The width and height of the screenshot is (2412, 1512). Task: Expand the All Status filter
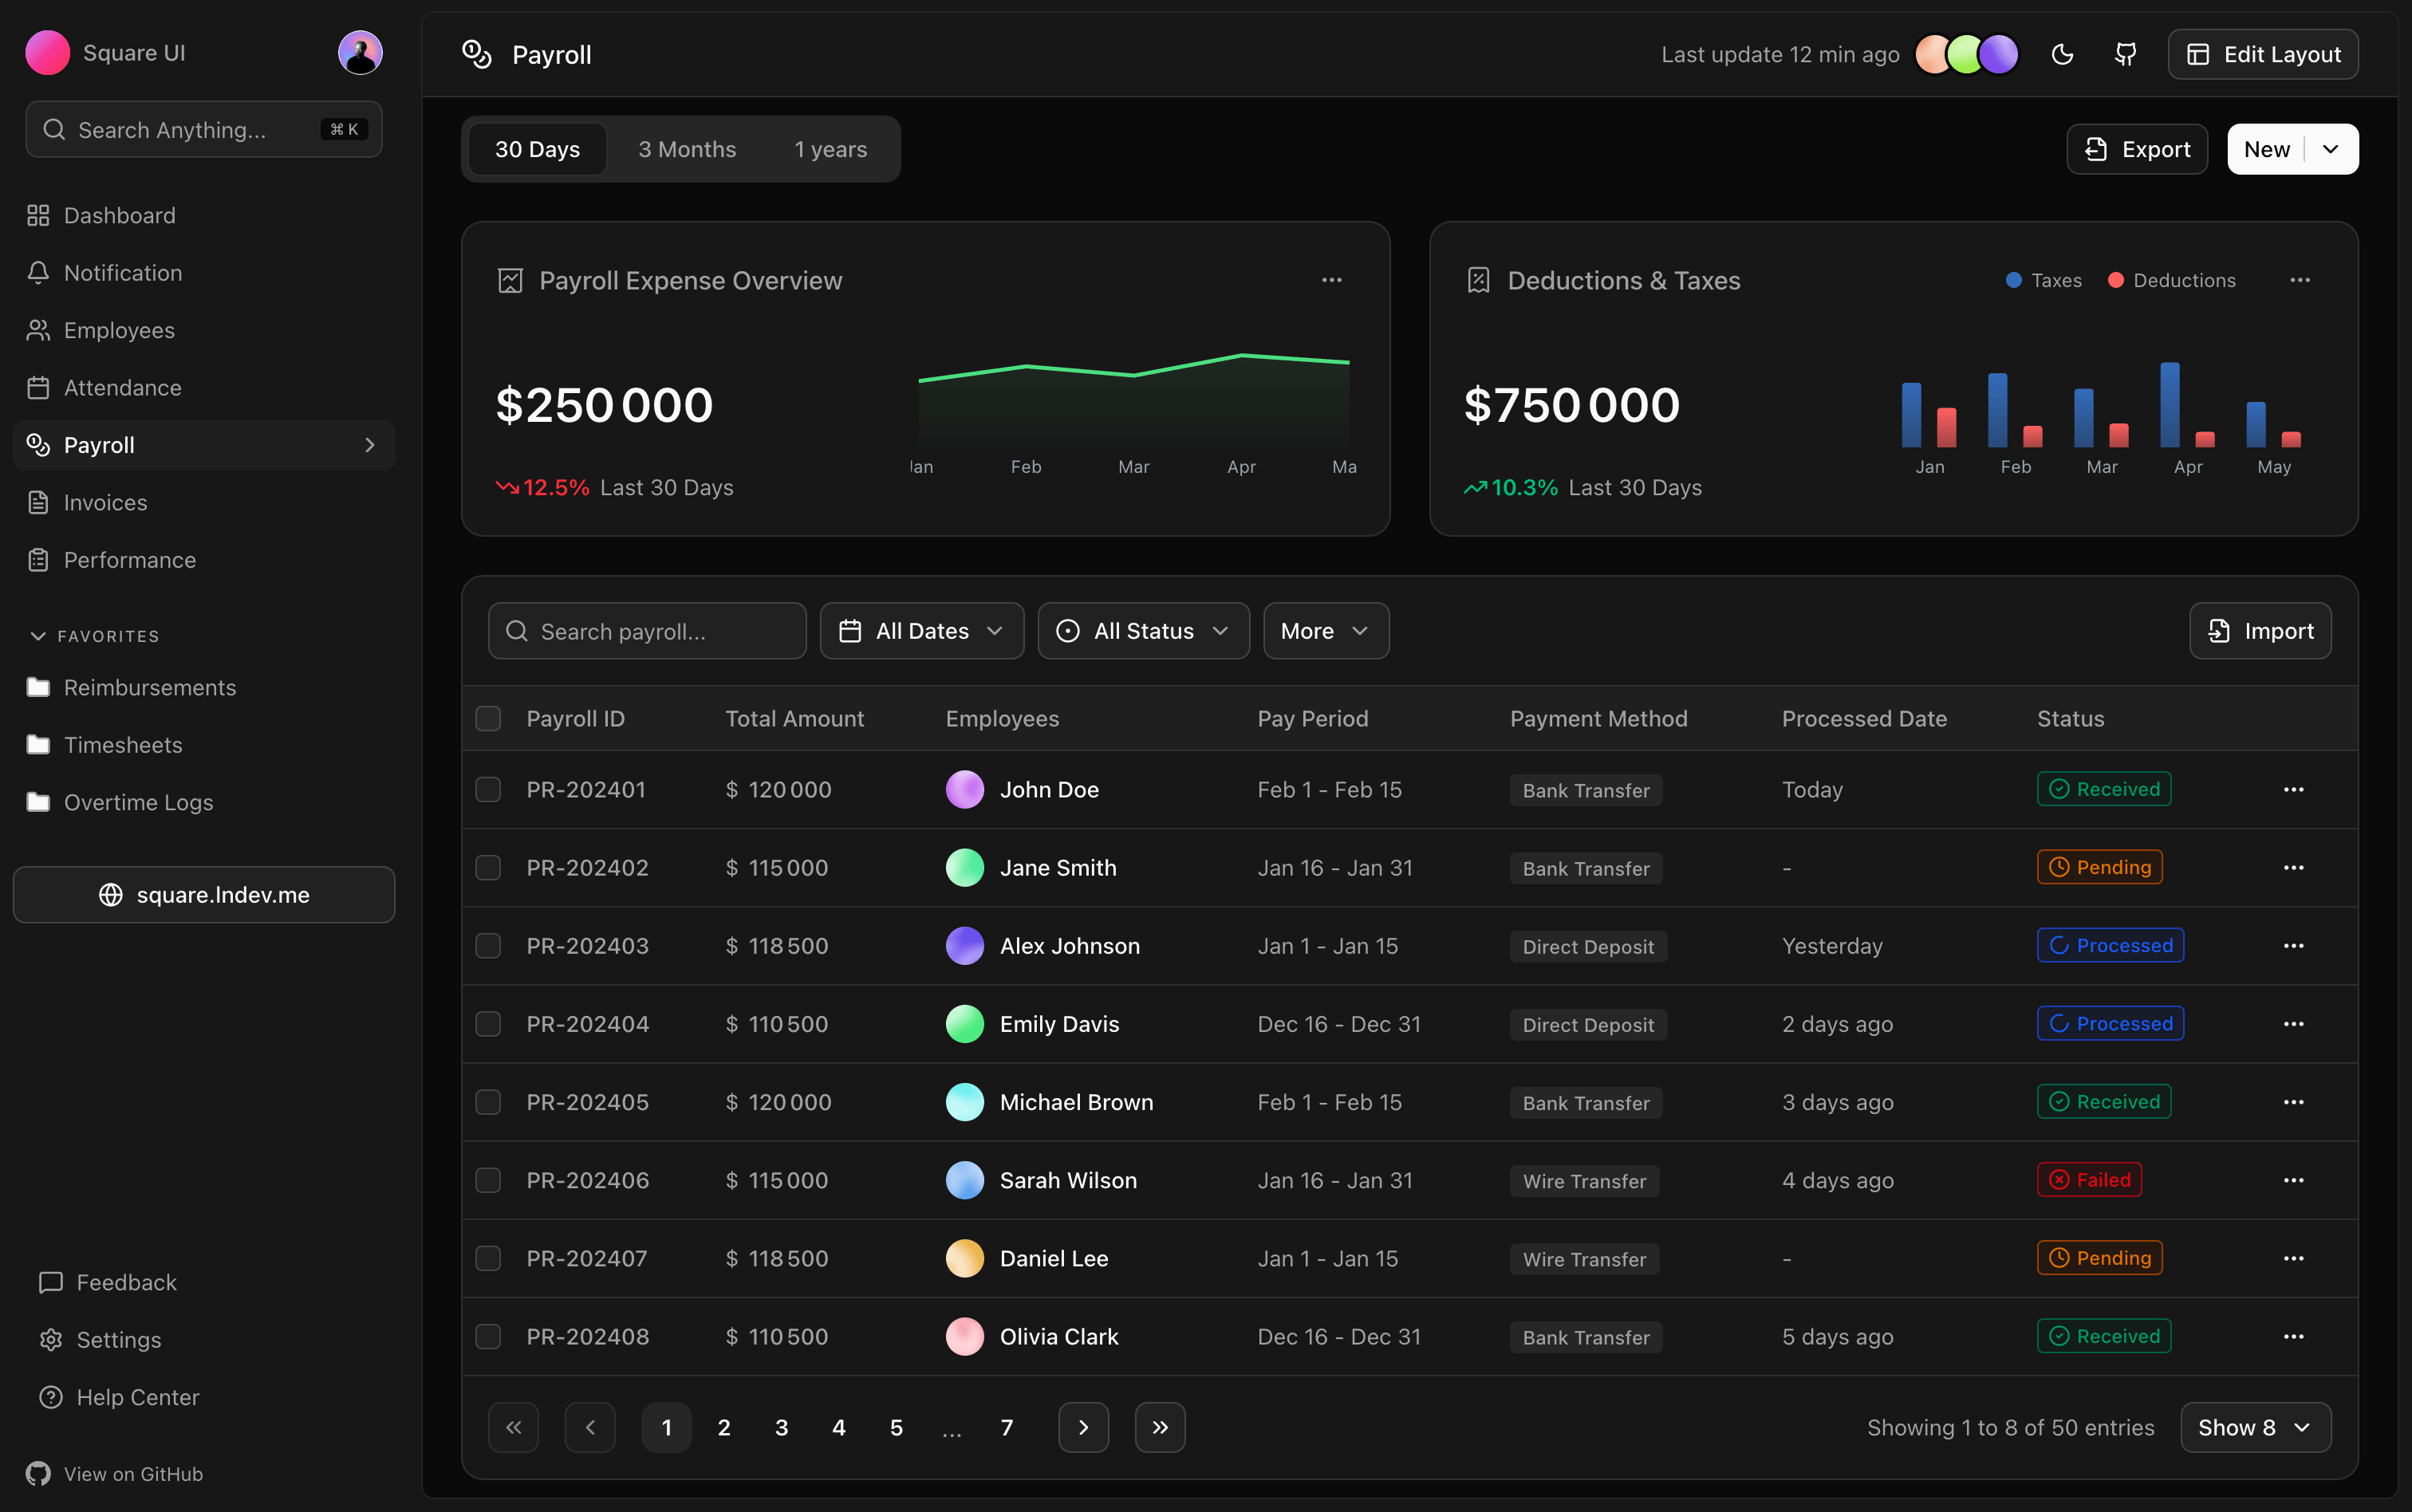1143,631
